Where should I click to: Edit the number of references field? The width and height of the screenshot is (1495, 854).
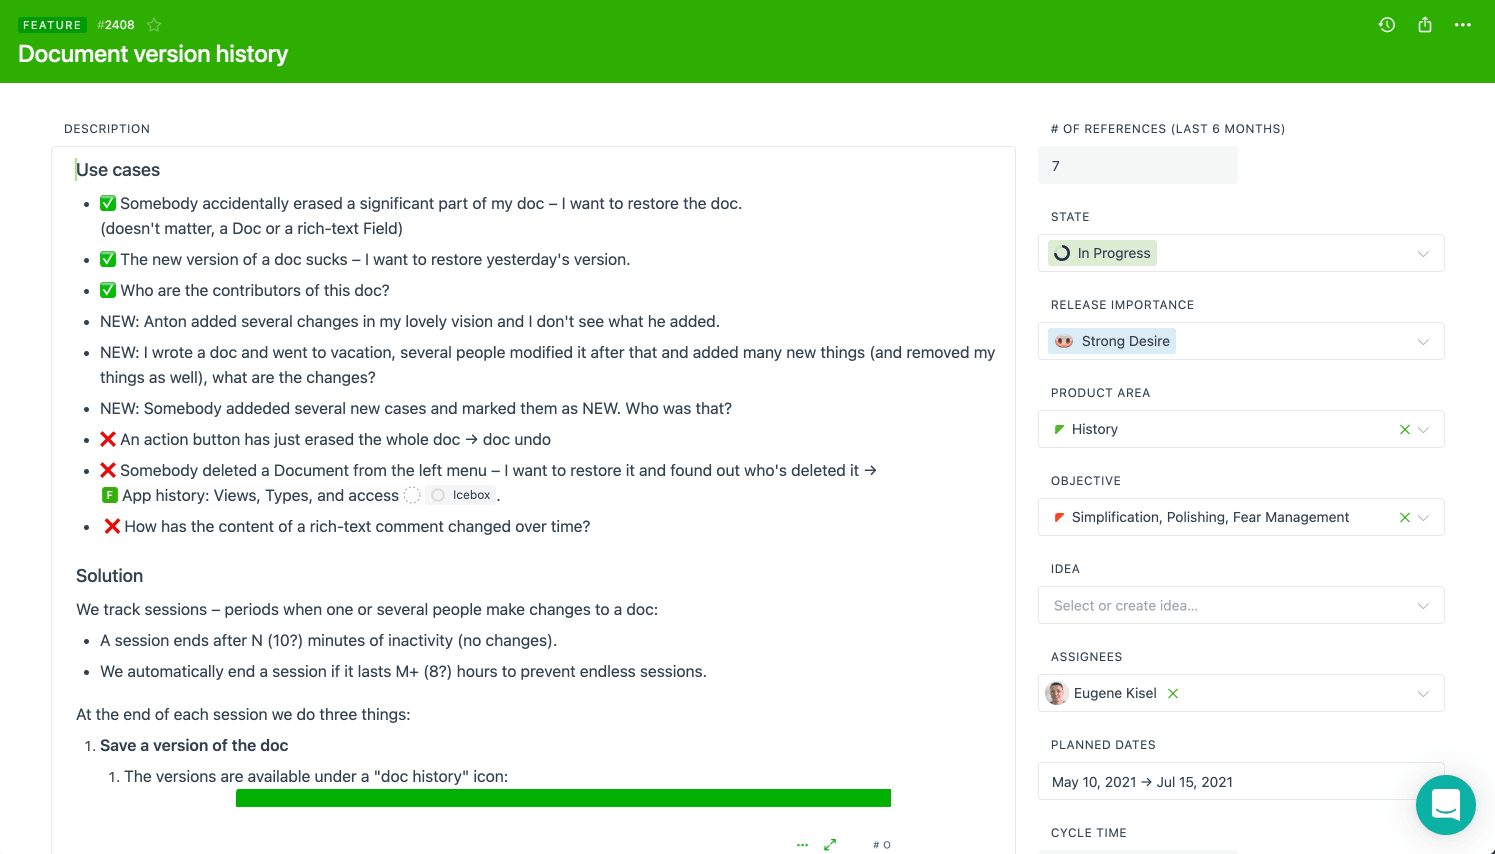(1138, 166)
